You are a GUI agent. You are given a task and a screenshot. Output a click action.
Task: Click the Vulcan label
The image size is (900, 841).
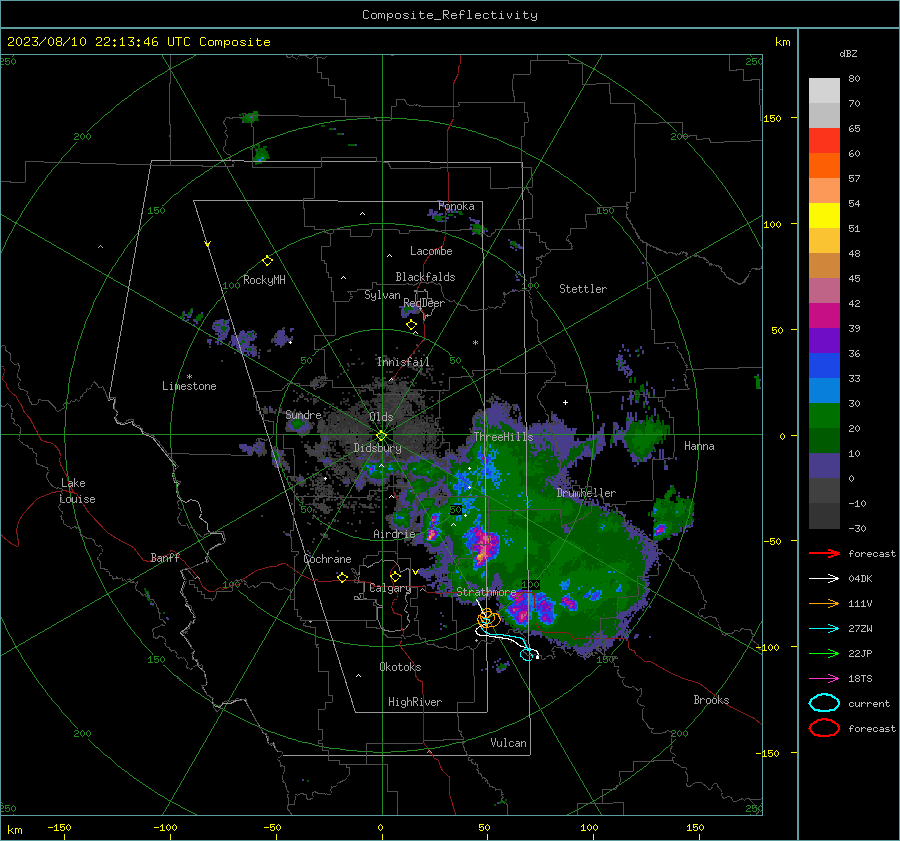tap(508, 743)
